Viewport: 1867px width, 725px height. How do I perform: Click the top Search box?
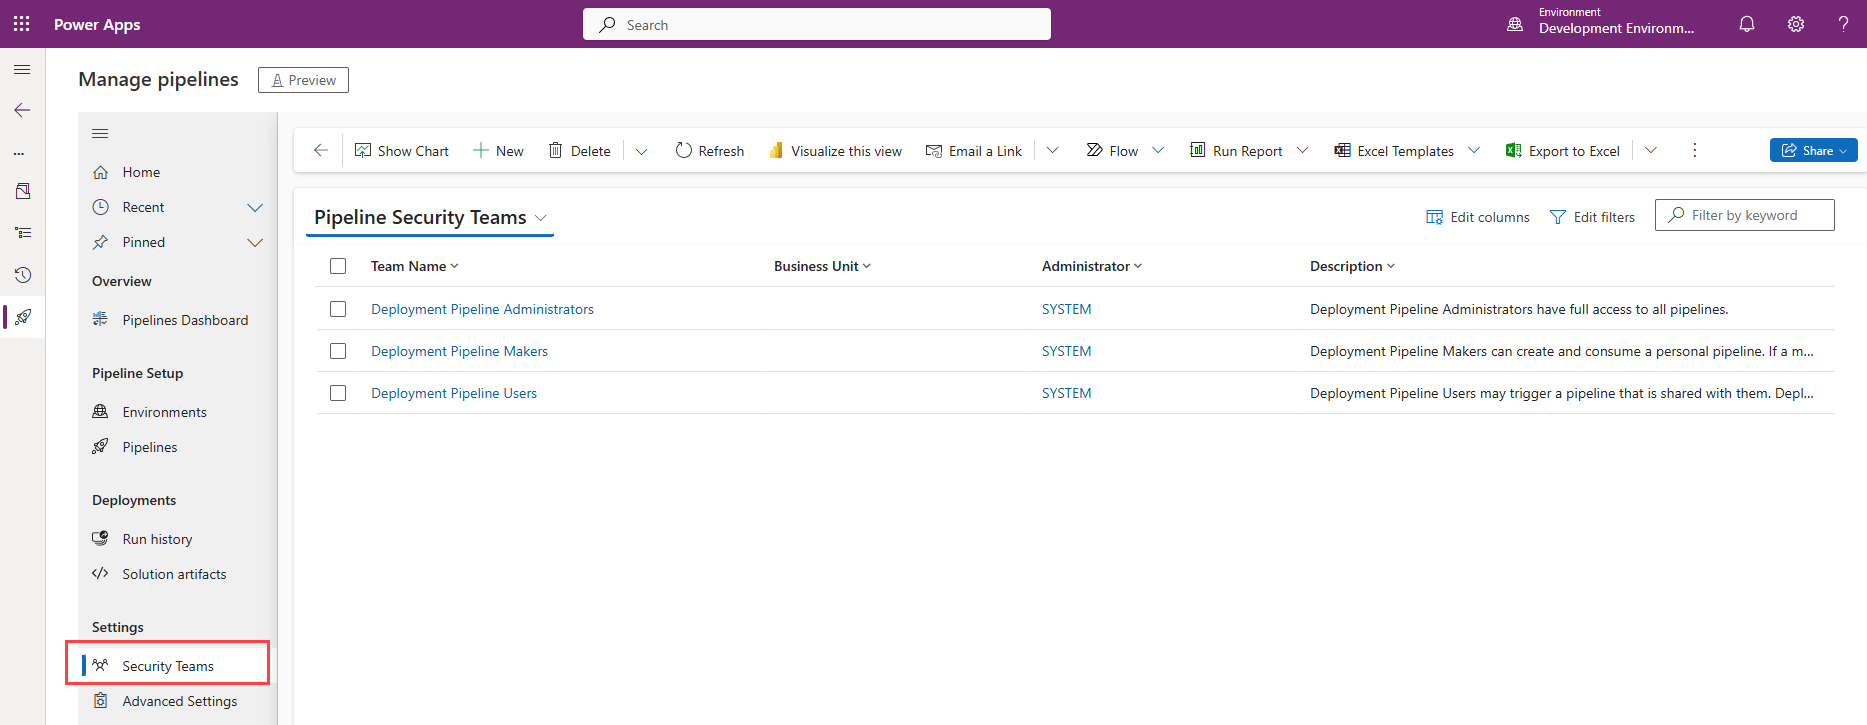coord(816,24)
